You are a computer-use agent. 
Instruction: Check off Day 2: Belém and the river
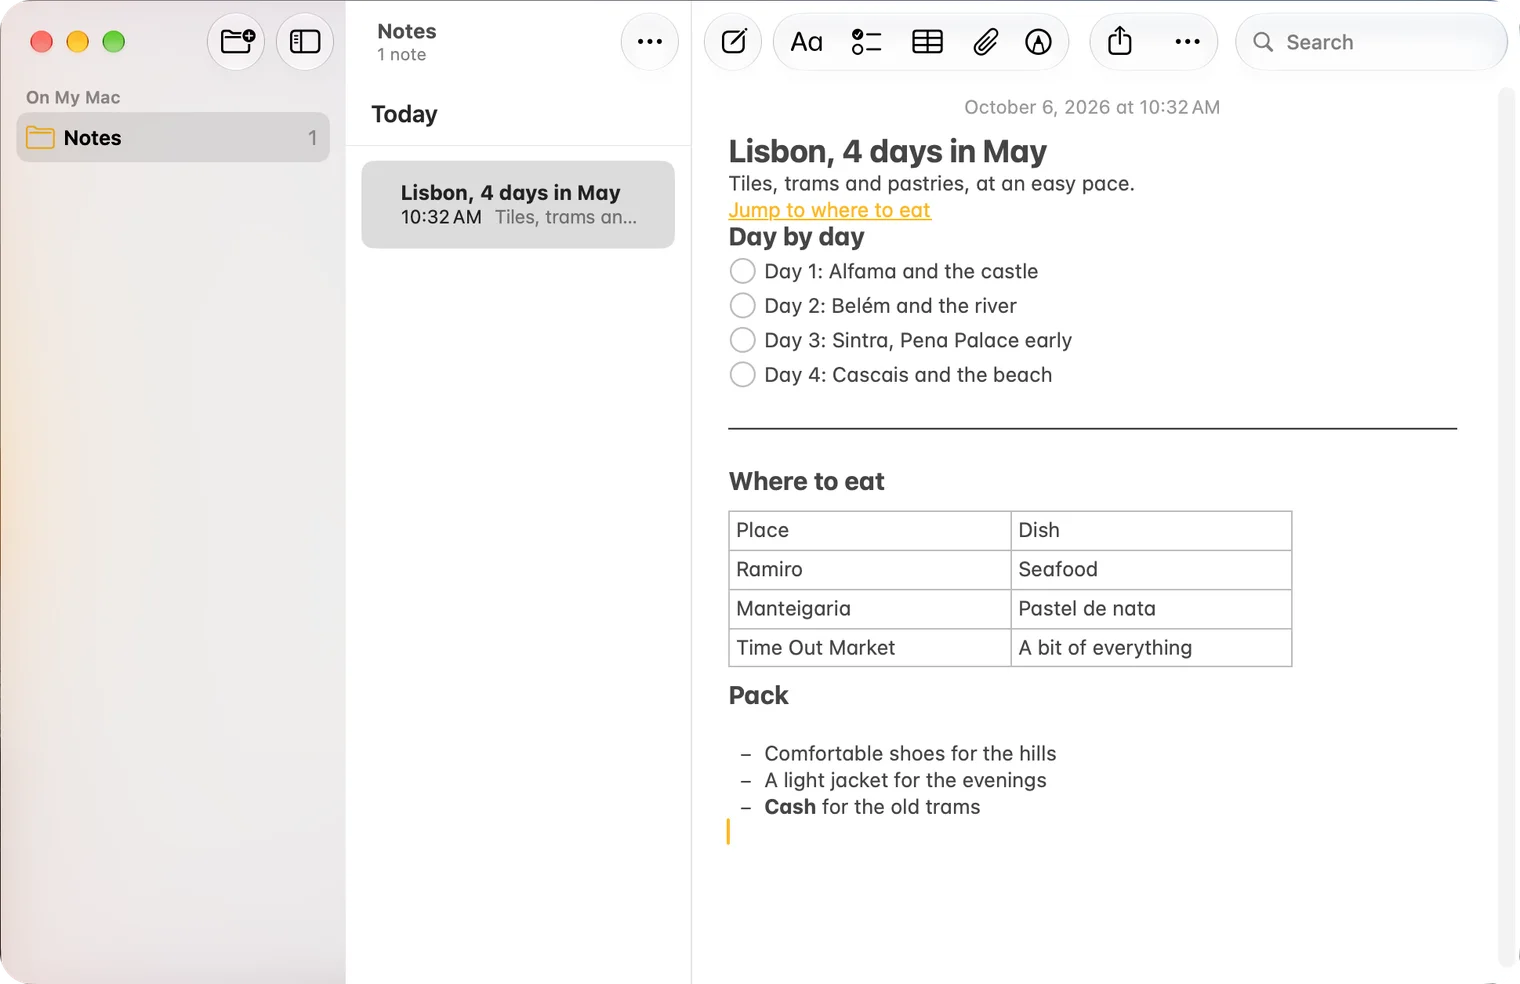coord(742,306)
